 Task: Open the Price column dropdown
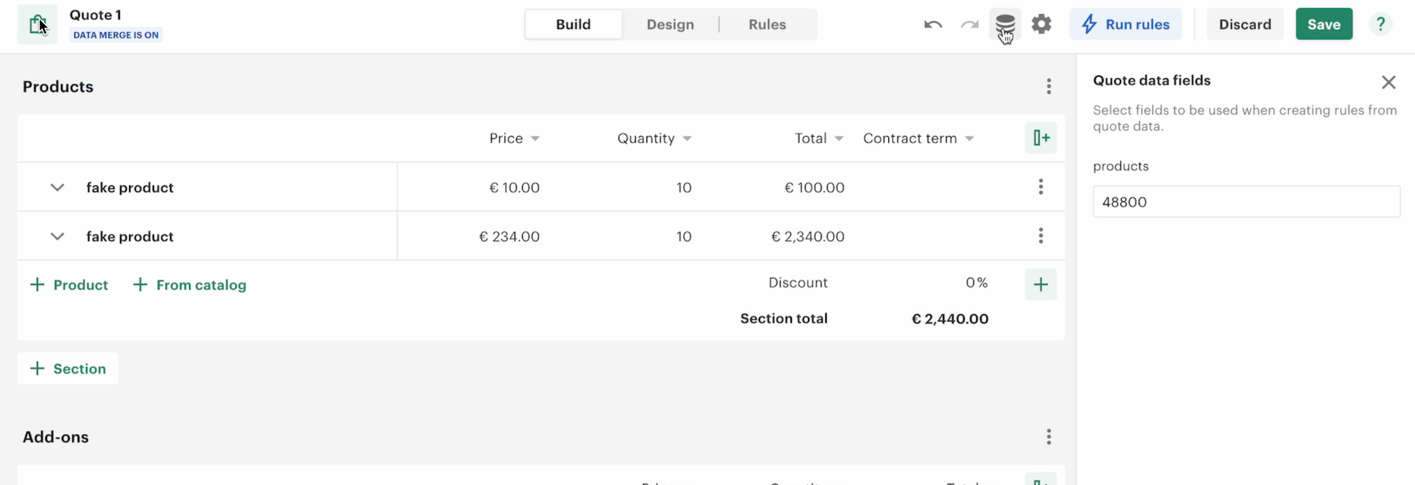pos(535,139)
